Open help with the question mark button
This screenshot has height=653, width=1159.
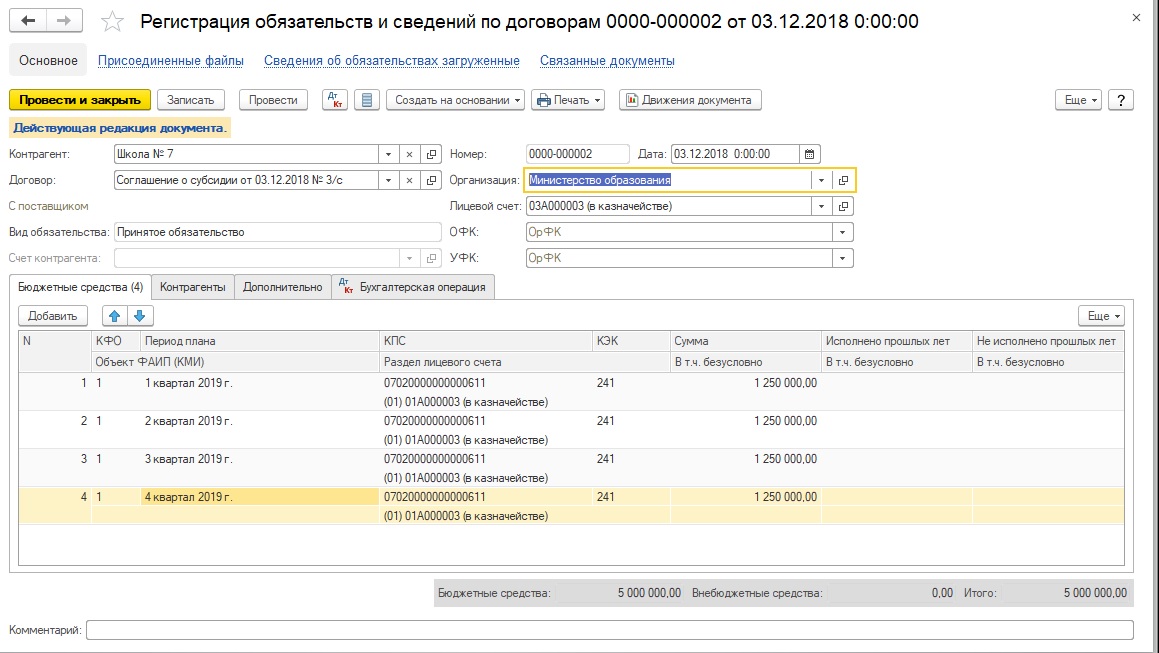click(x=1121, y=100)
